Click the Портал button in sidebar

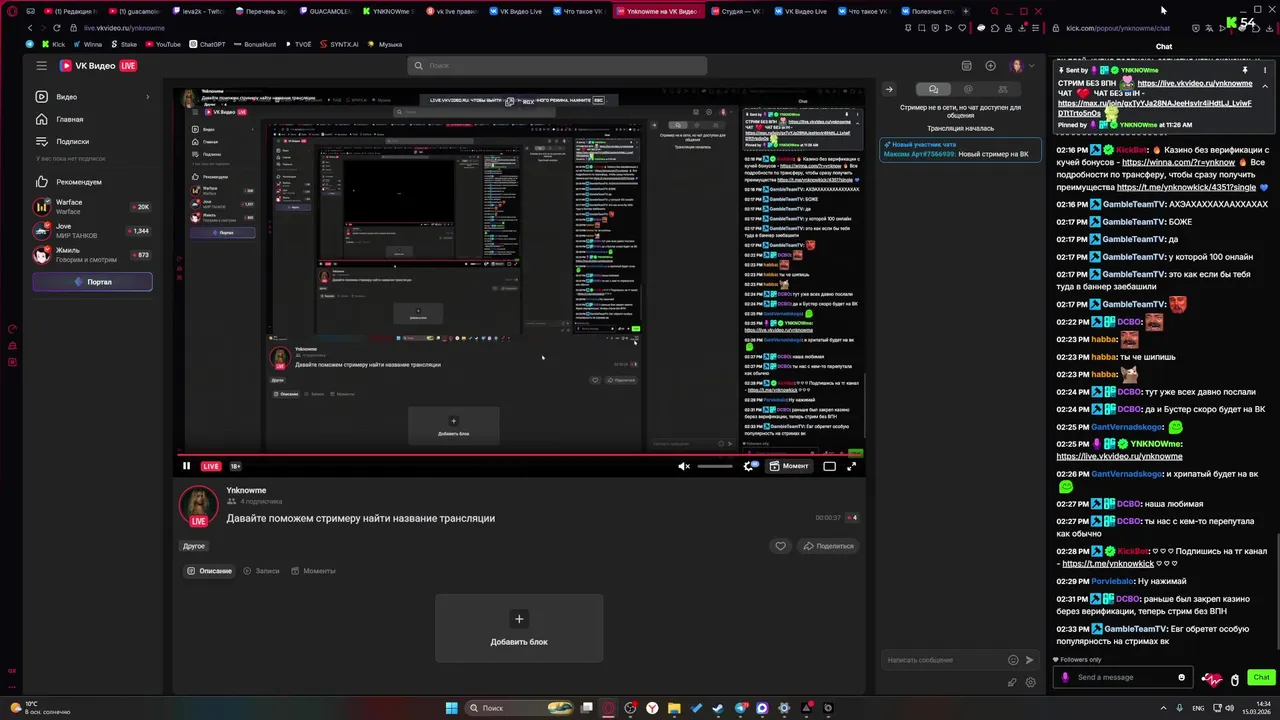point(92,282)
